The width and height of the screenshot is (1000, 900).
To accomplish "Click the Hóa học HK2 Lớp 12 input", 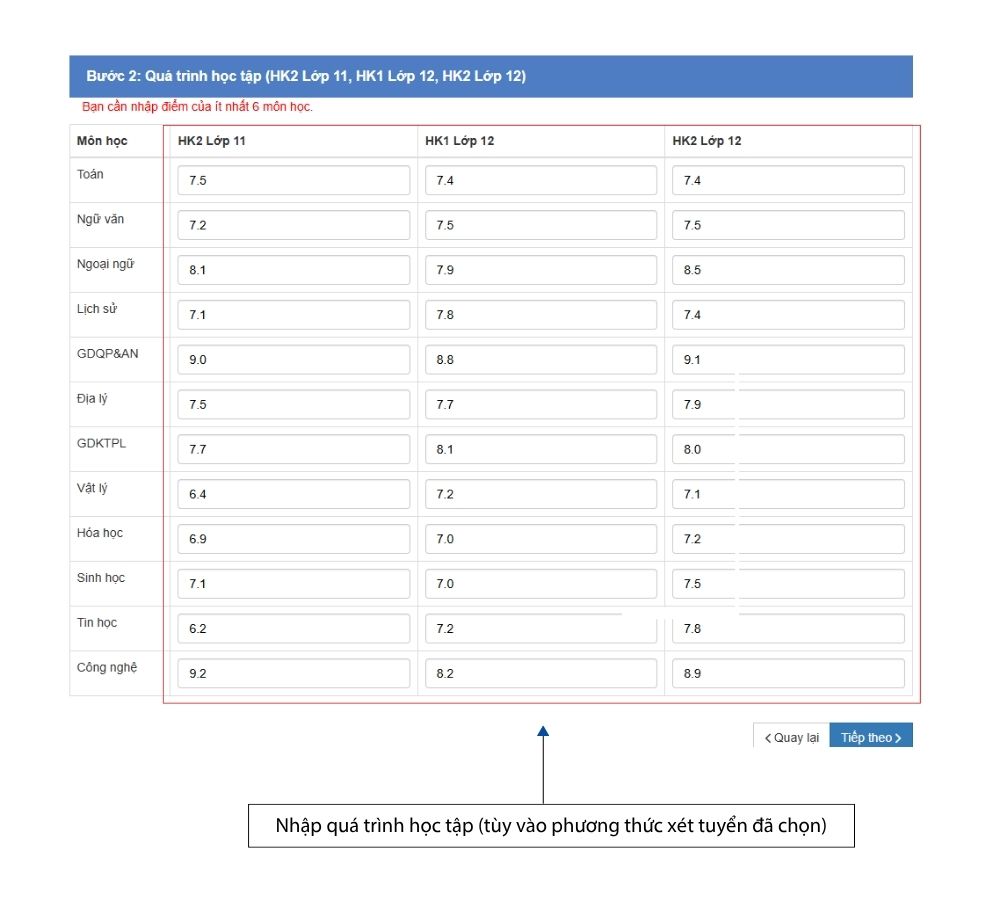I will tap(788, 539).
